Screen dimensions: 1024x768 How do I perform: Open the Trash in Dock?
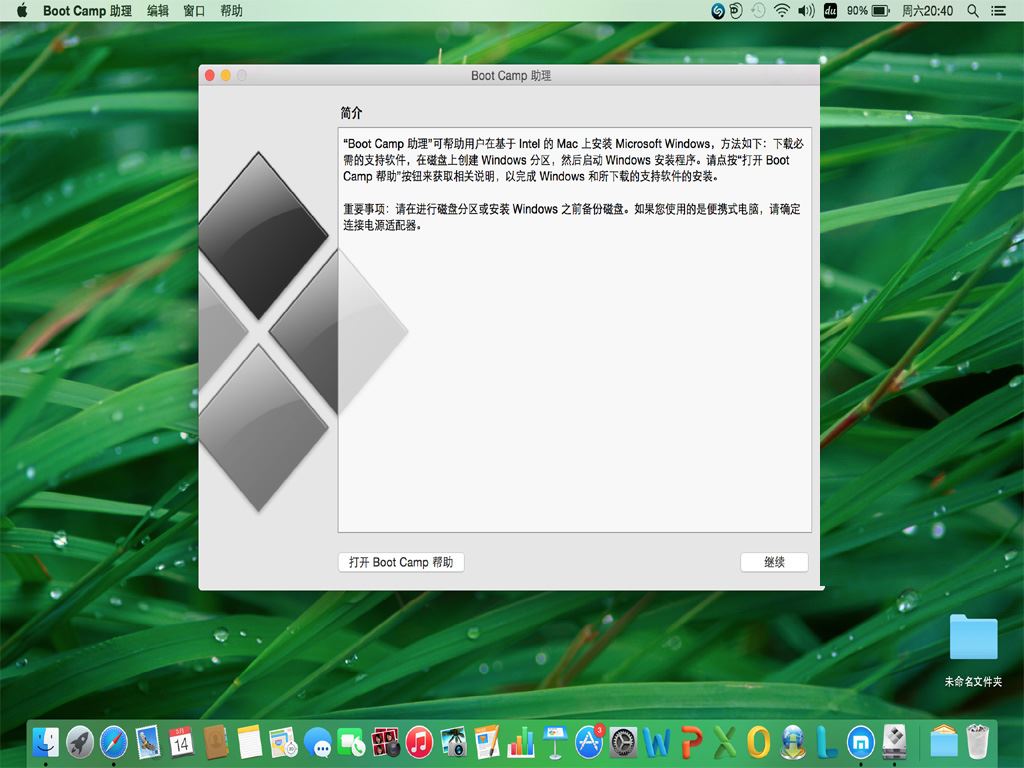coord(978,742)
